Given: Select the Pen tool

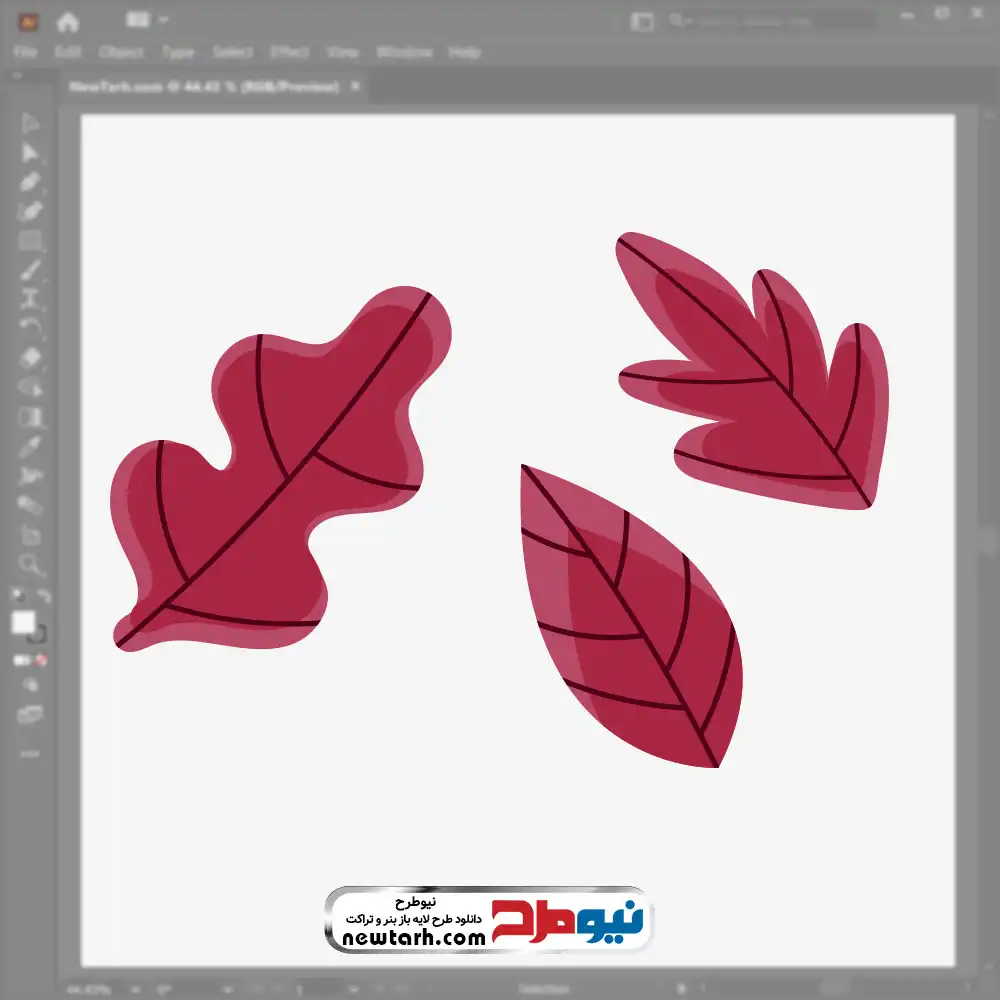Looking at the screenshot, I should click(x=30, y=182).
